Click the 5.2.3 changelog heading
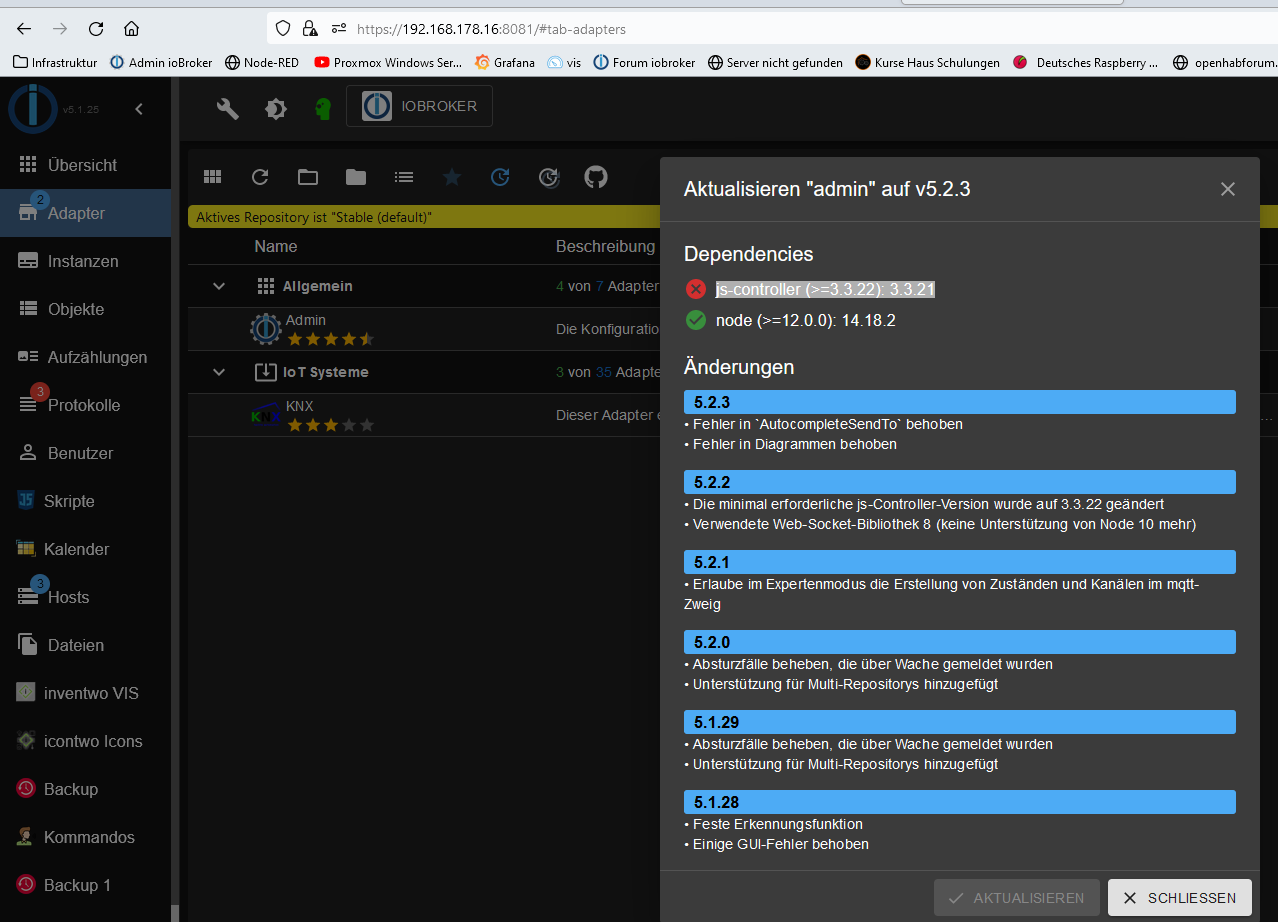1278x922 pixels. pyautogui.click(x=960, y=402)
